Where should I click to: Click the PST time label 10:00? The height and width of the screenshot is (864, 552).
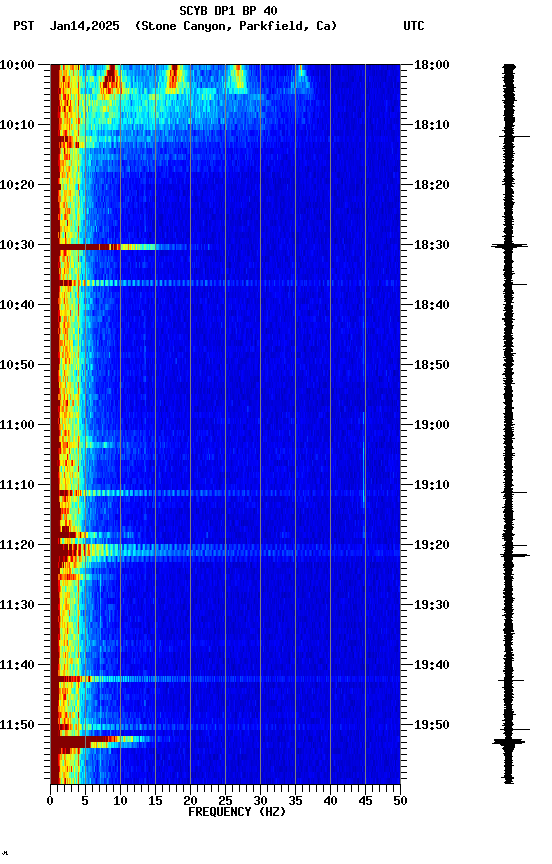point(17,65)
